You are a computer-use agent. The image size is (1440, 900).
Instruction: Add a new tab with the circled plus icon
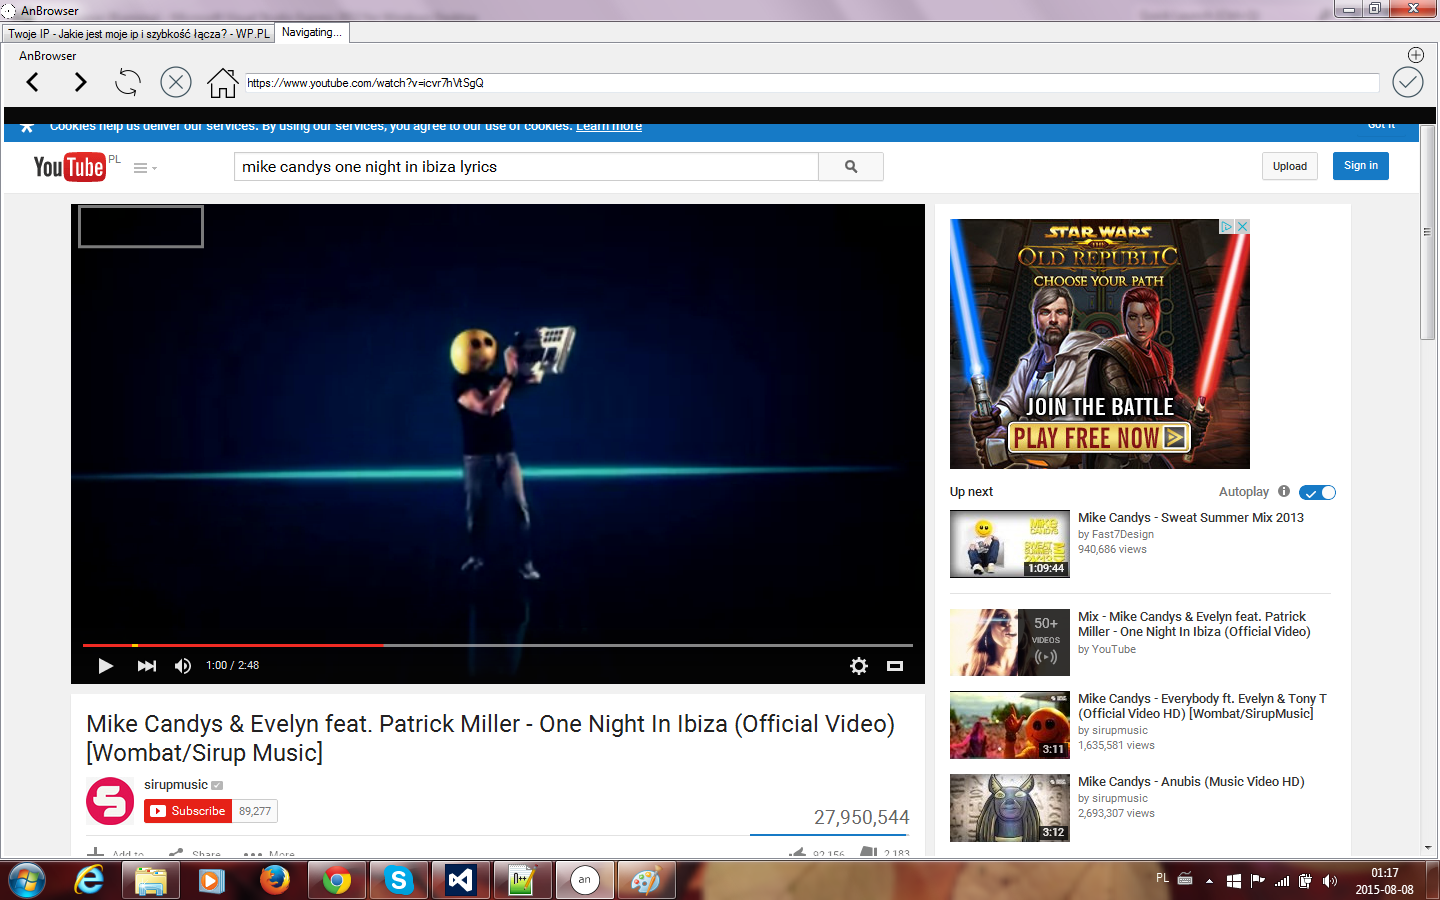click(x=1416, y=55)
